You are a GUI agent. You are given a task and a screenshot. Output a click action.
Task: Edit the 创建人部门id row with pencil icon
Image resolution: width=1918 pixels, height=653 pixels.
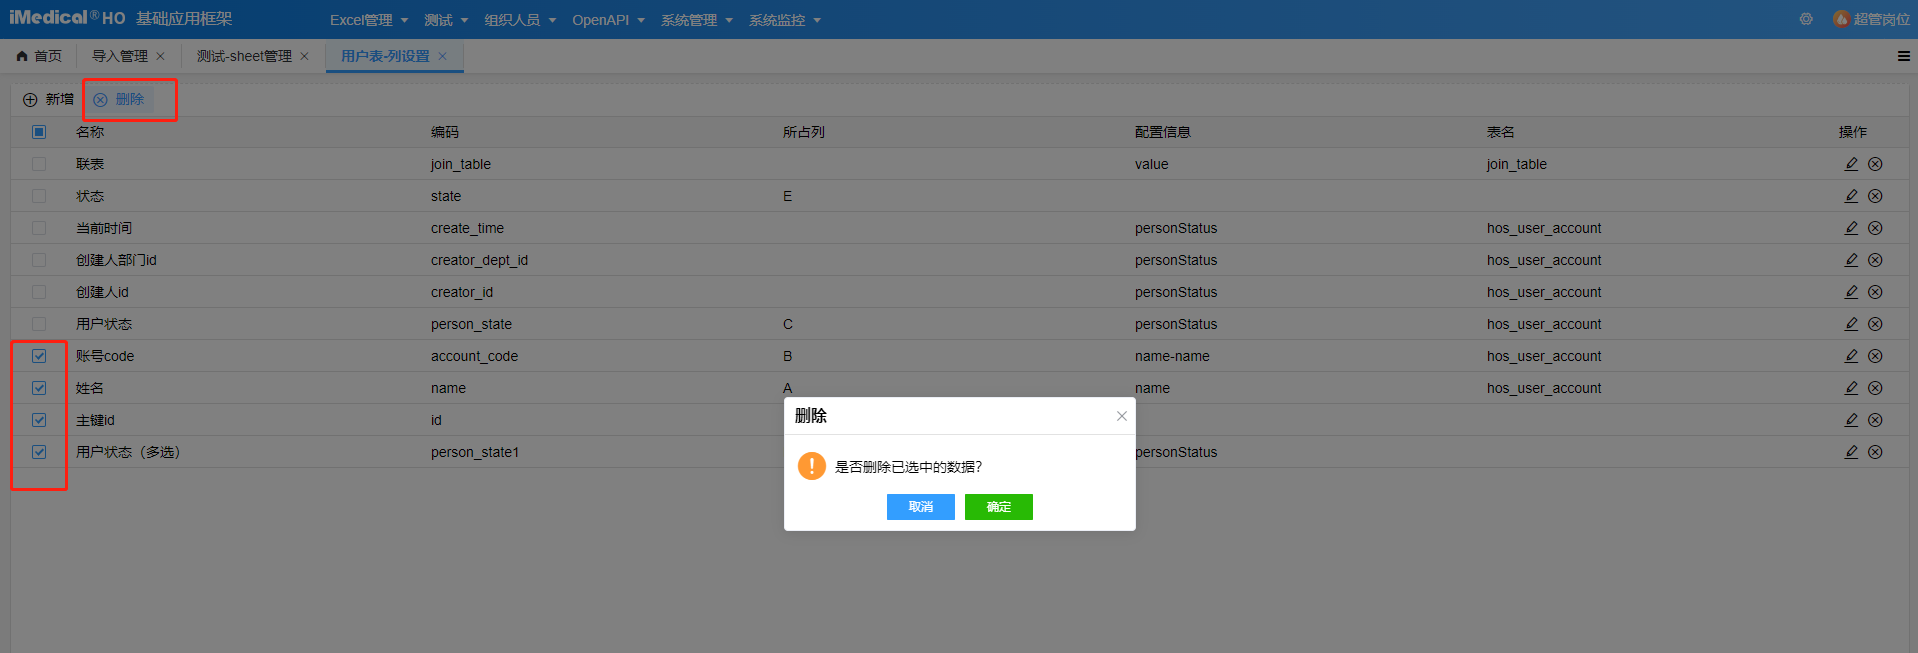click(1851, 260)
